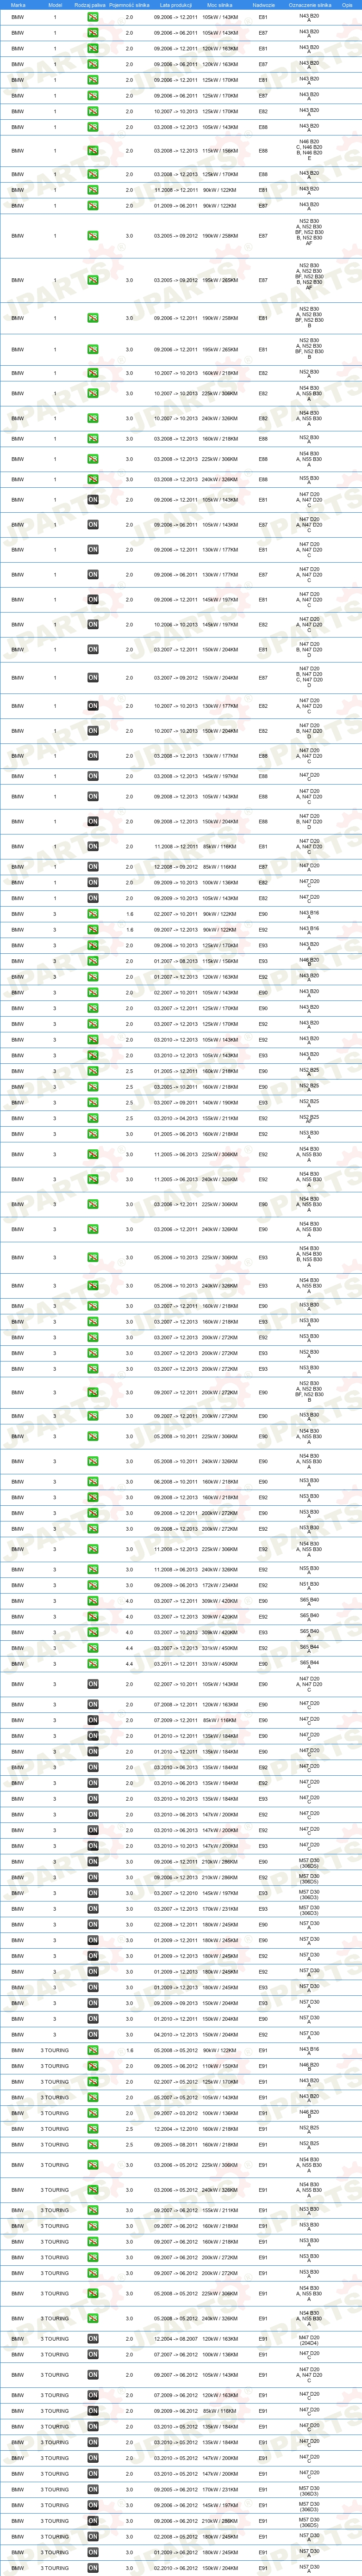362x2576 pixels.
Task: Click the Moc silnika column header
Action: click(x=220, y=4)
